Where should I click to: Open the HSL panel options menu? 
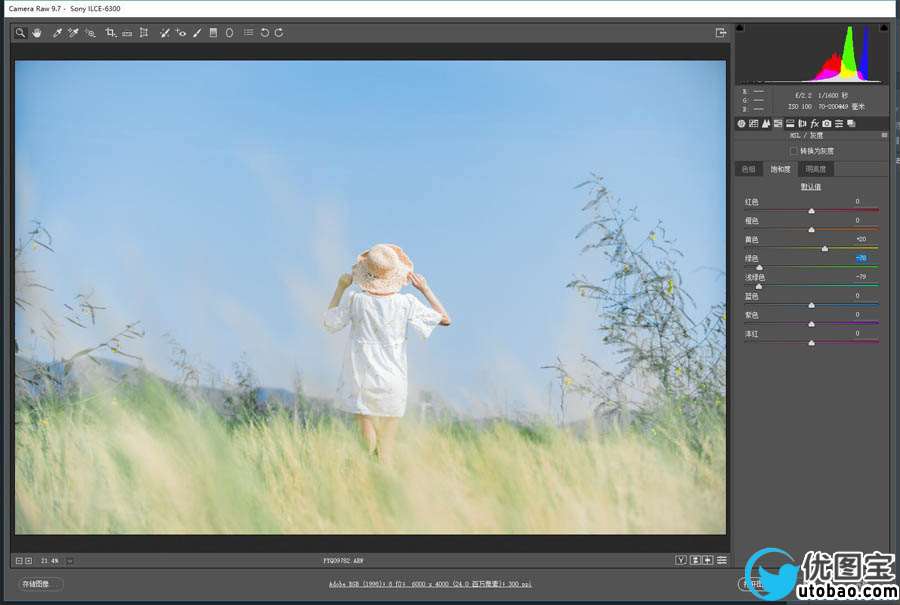click(x=884, y=135)
